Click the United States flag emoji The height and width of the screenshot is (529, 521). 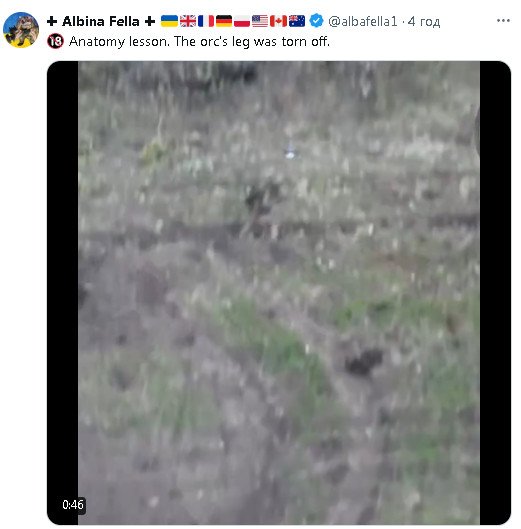coord(260,21)
